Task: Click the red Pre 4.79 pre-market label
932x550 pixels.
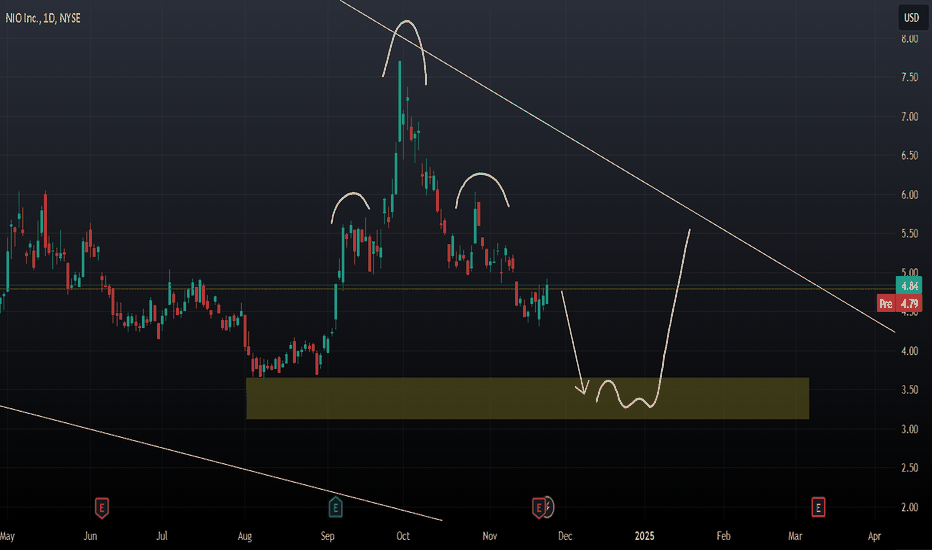Action: [900, 303]
